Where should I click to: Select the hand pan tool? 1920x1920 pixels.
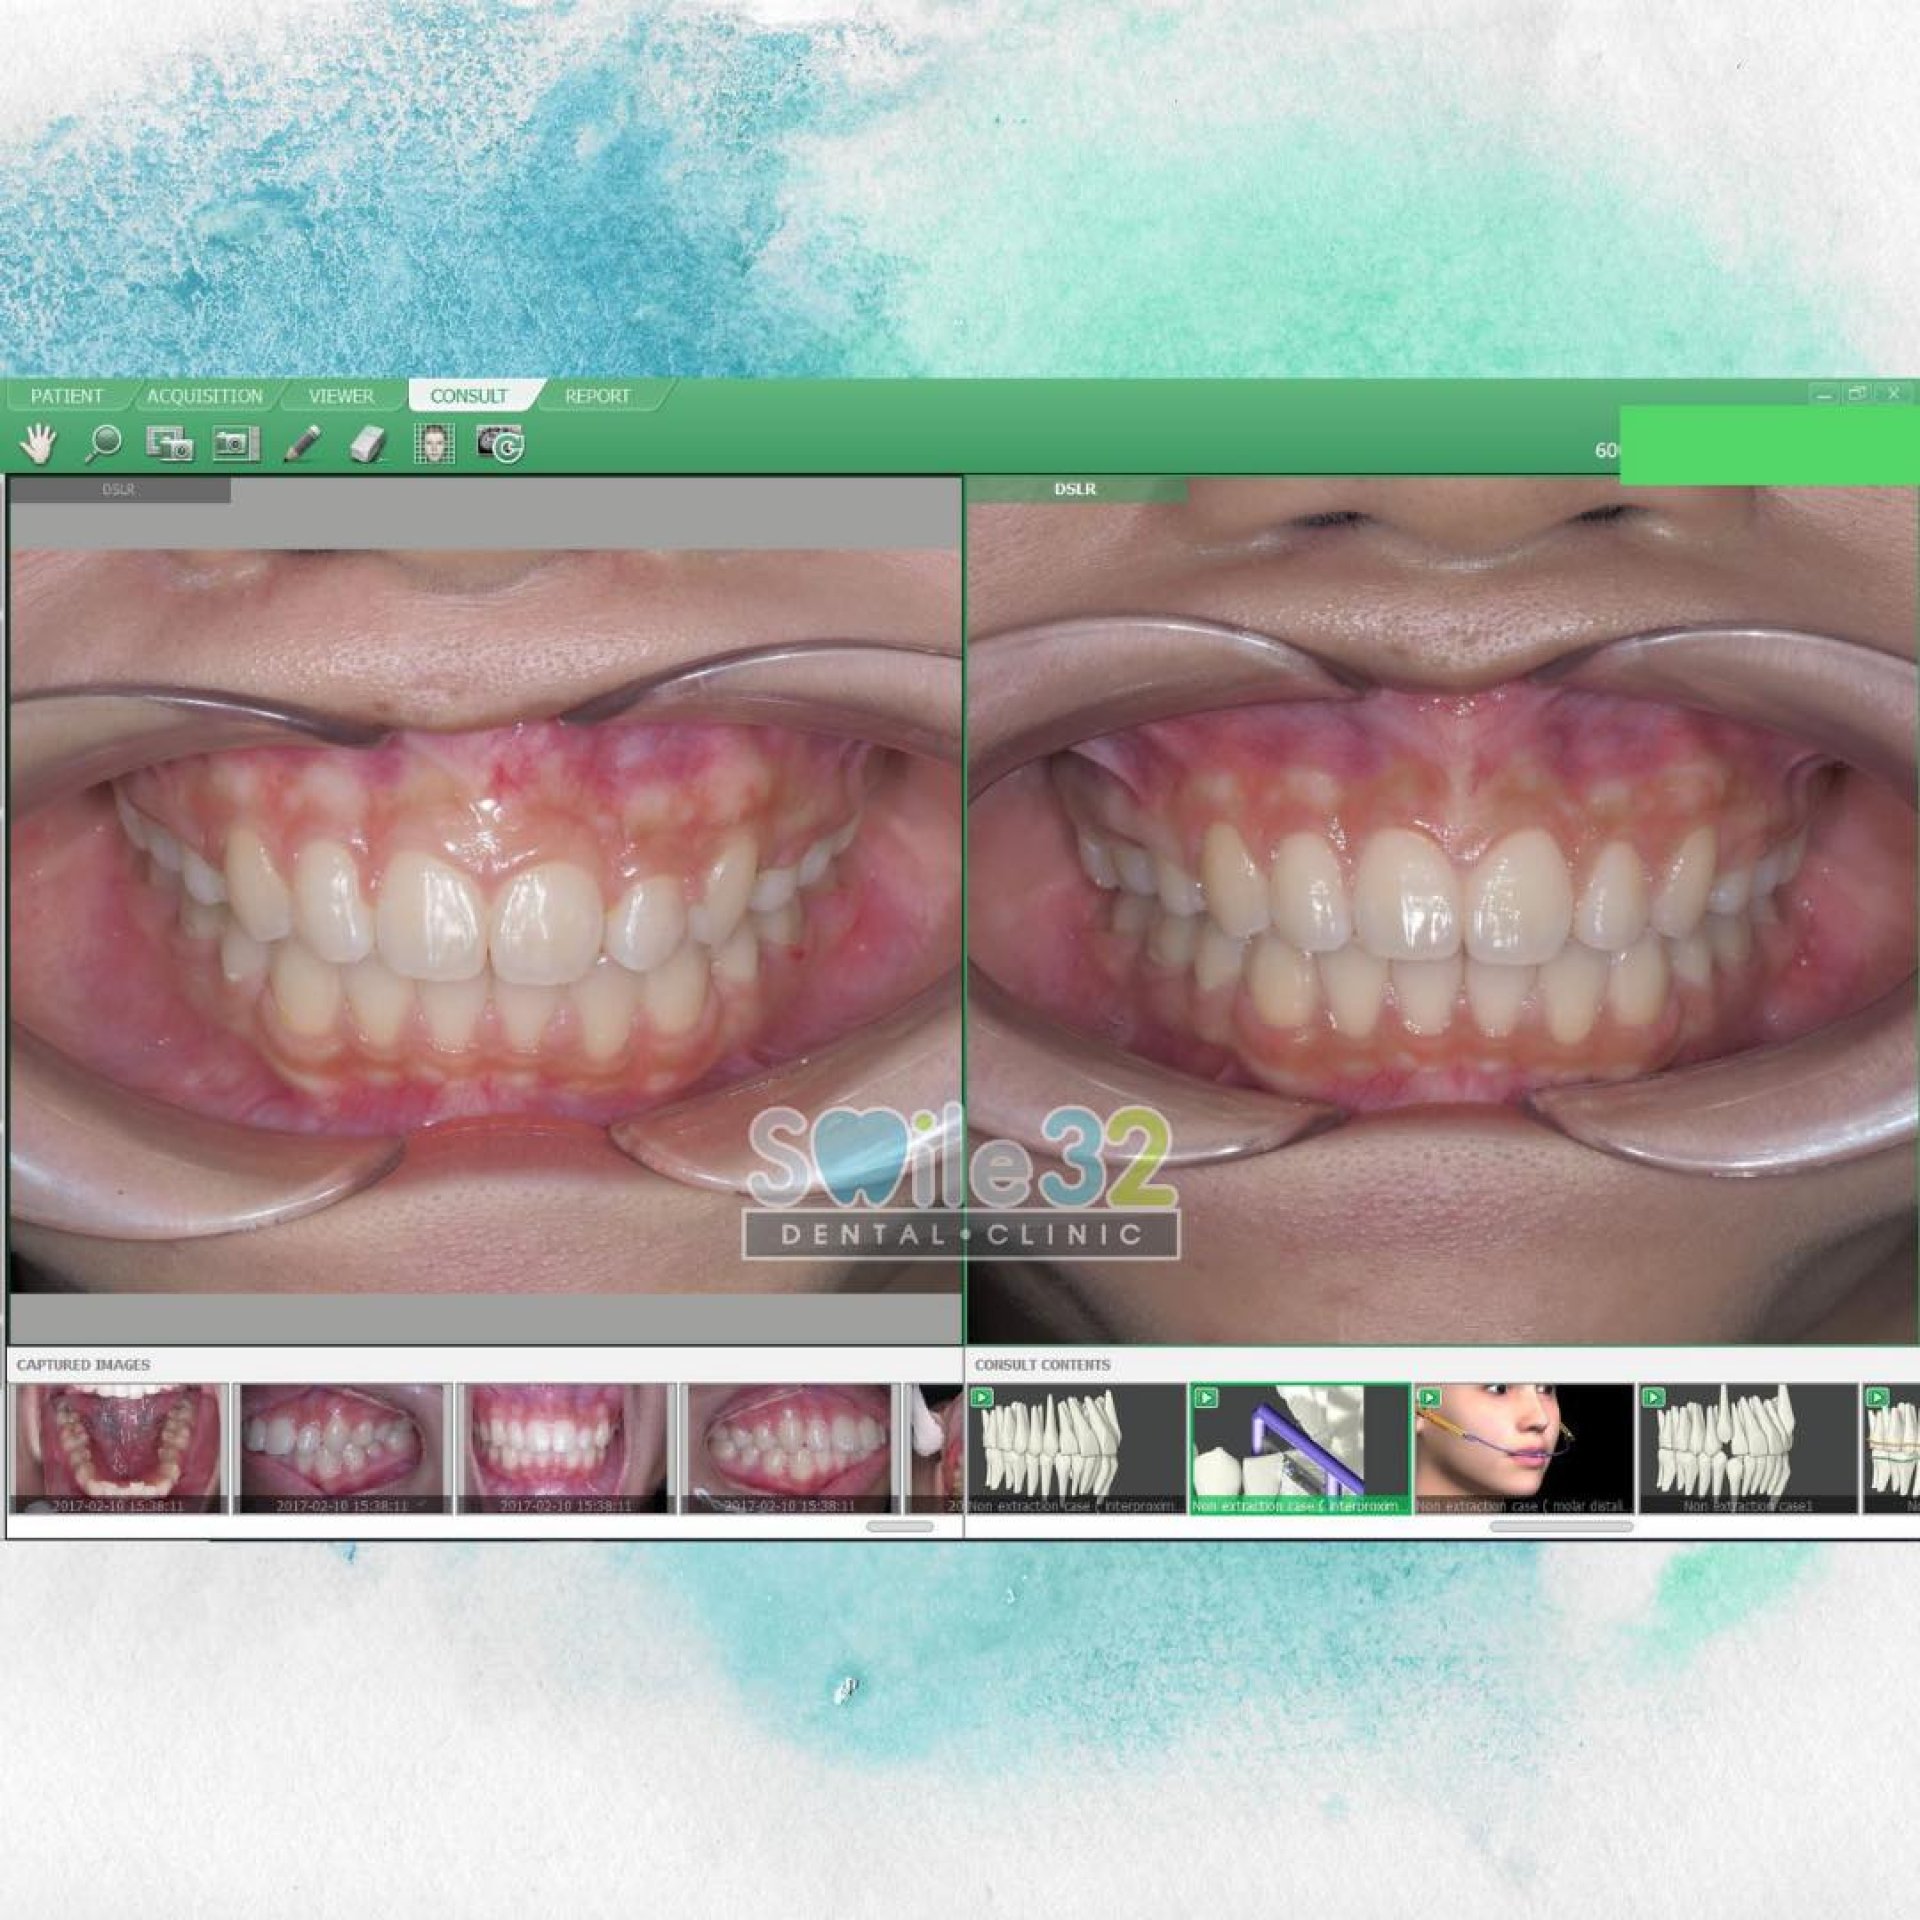point(39,443)
